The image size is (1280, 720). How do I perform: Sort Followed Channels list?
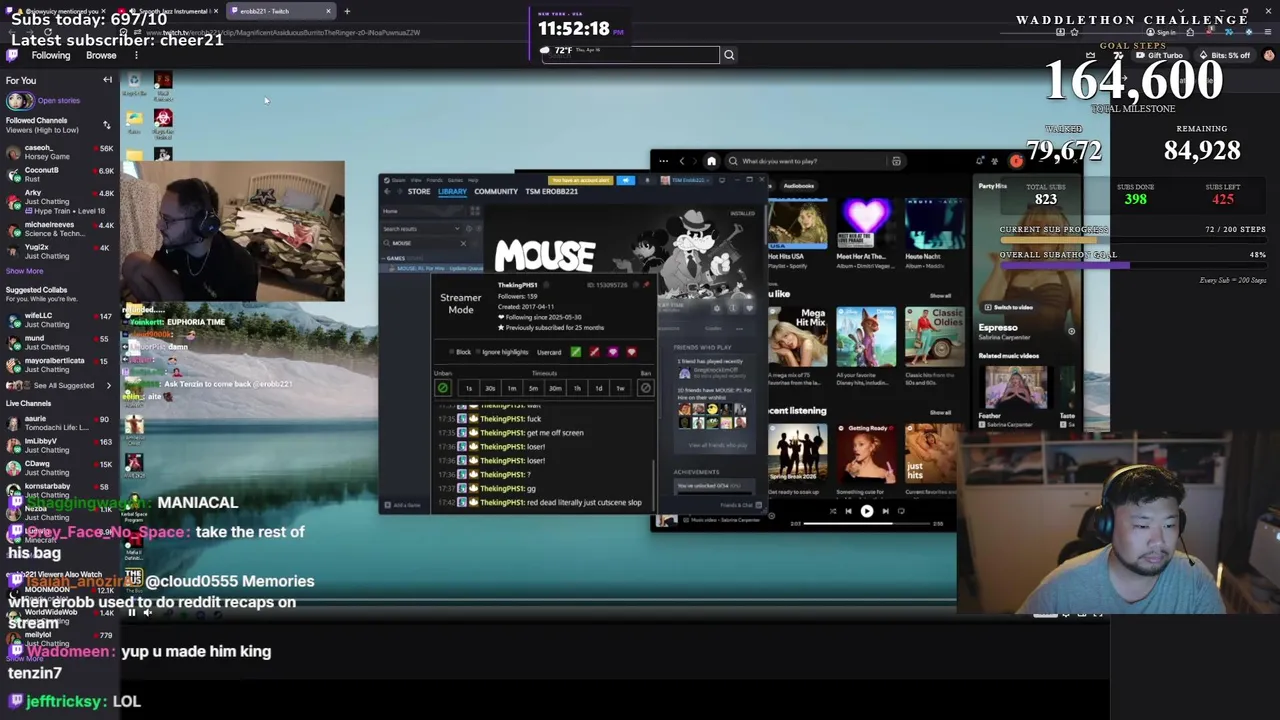point(106,125)
